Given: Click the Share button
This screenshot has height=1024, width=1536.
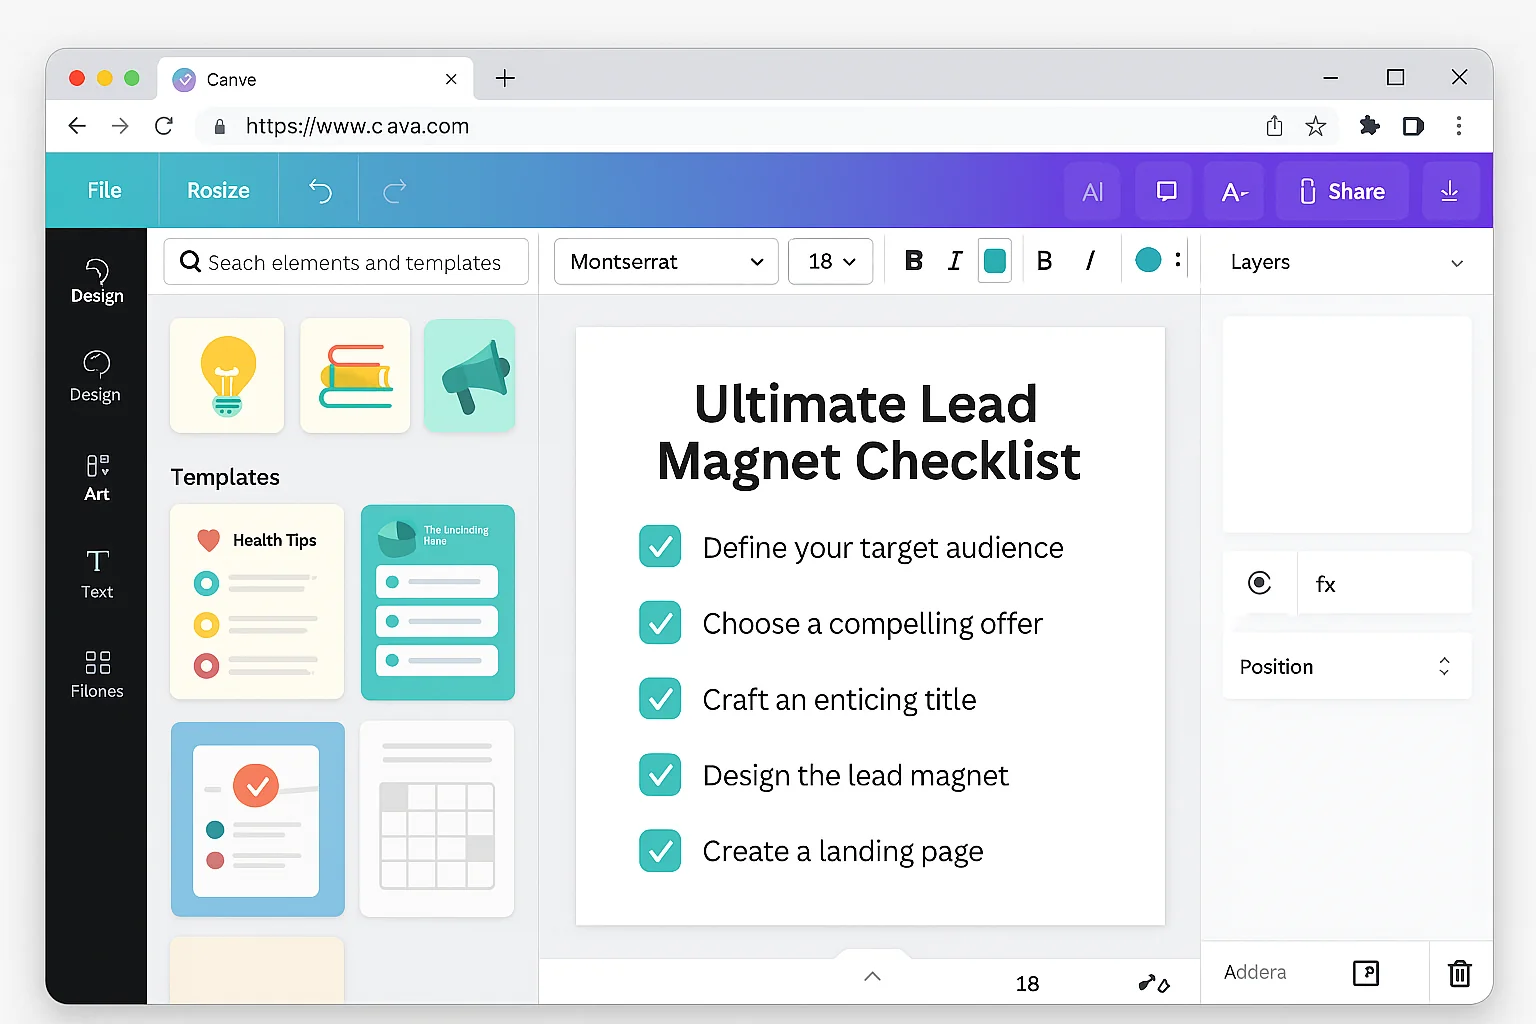Looking at the screenshot, I should point(1342,191).
